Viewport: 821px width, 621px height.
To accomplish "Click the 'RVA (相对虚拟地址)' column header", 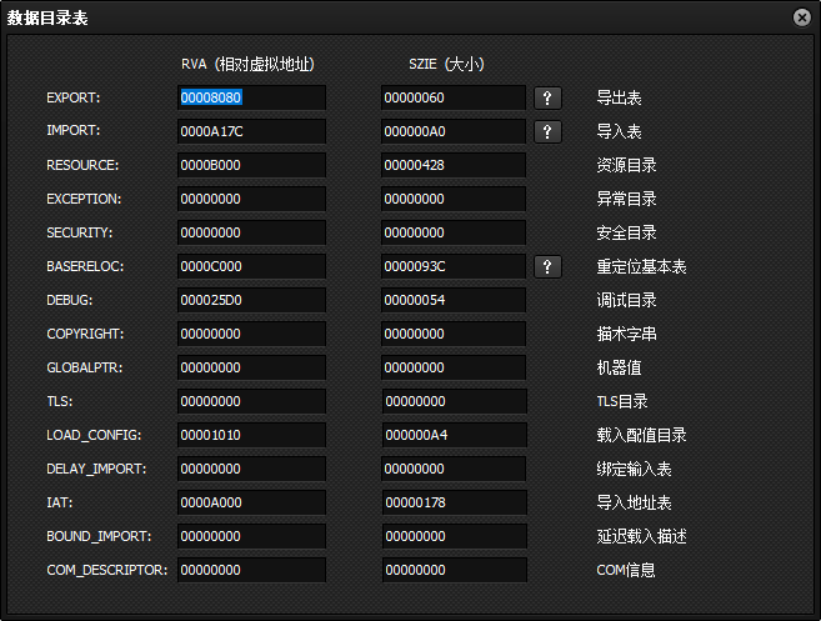I will point(248,64).
